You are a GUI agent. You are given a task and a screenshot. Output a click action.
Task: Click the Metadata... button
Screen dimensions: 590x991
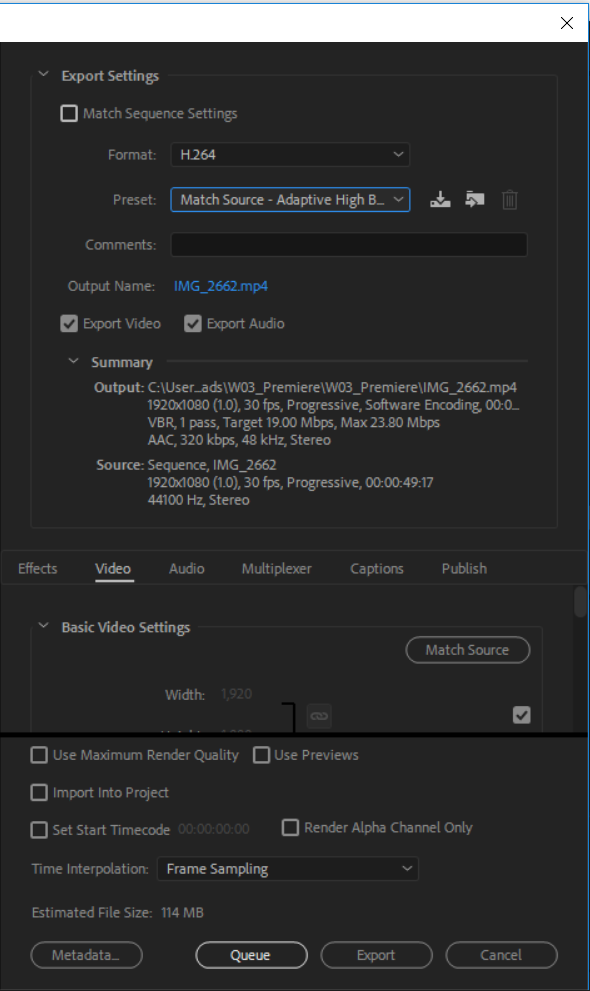pyautogui.click(x=87, y=955)
